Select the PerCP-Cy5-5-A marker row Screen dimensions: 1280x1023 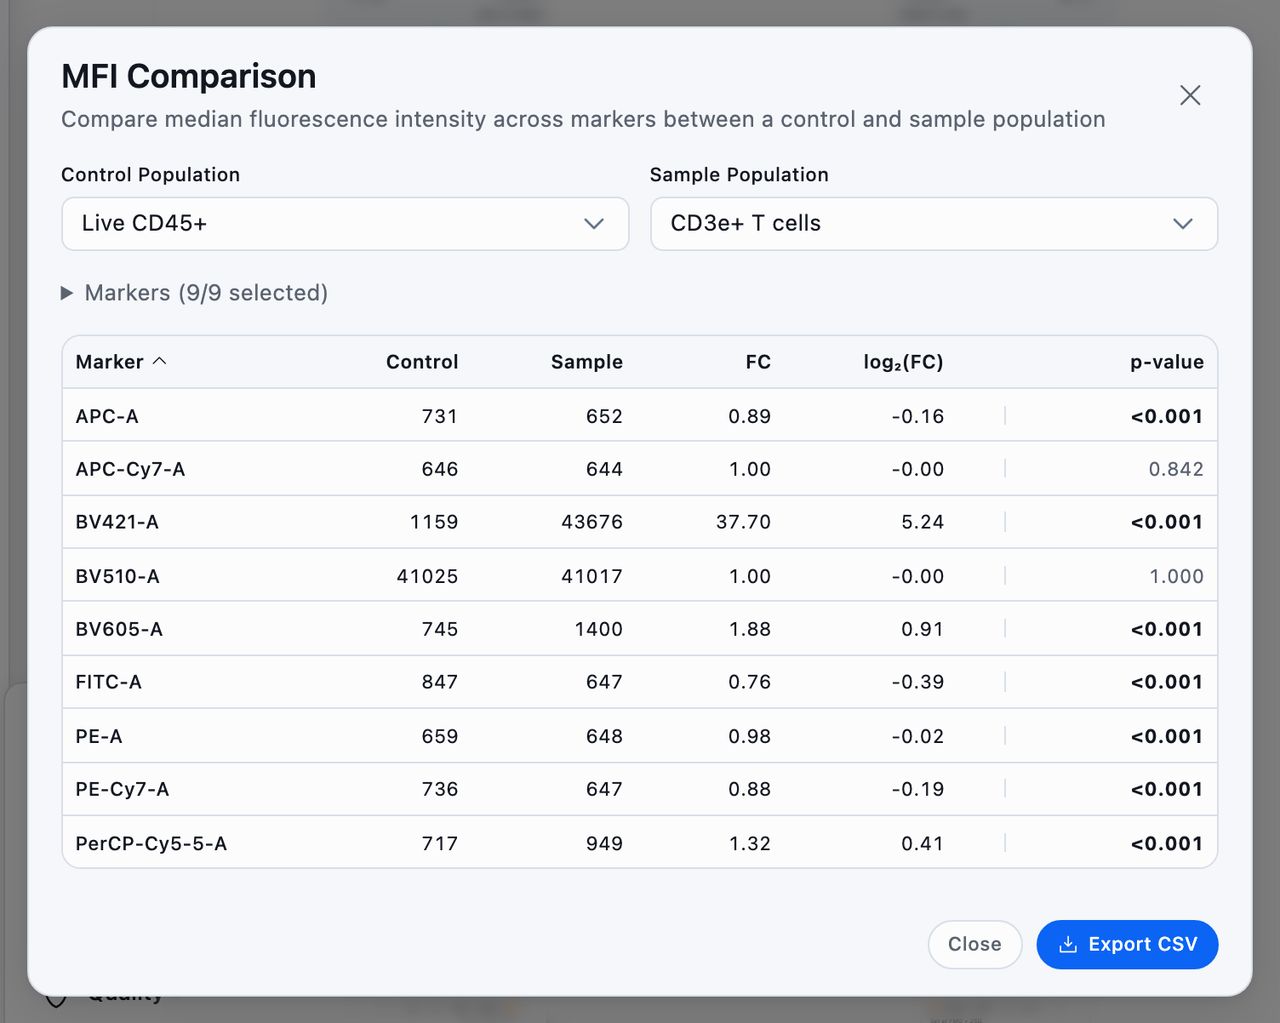coord(640,843)
